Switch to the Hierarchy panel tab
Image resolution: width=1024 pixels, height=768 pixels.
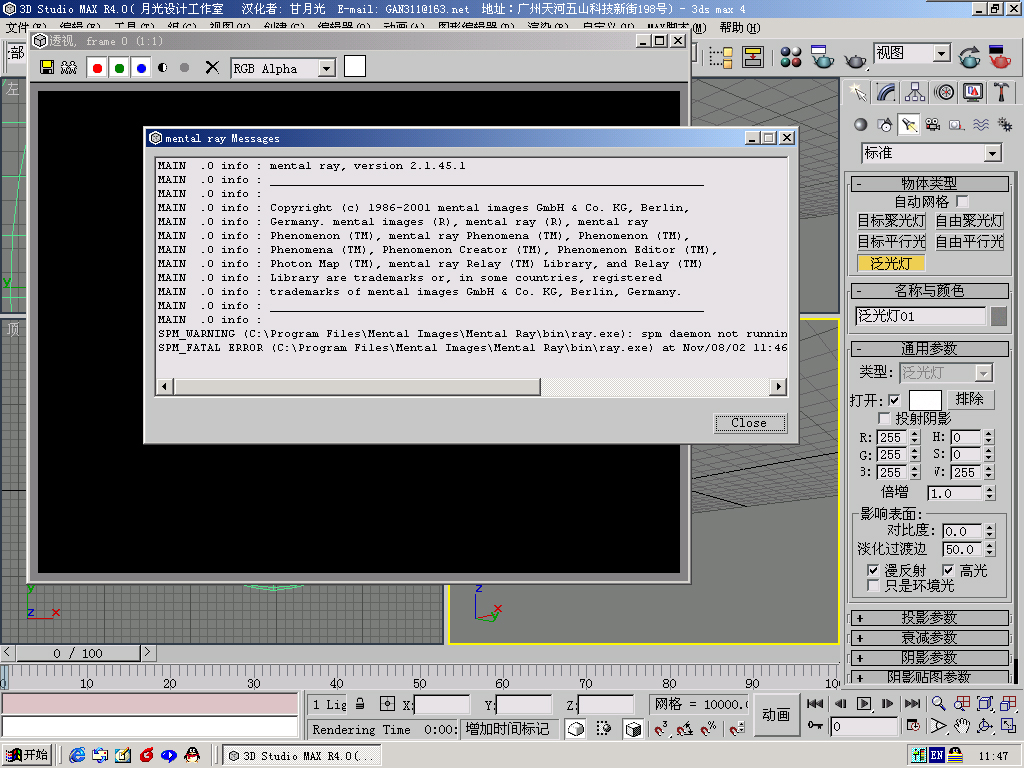pyautogui.click(x=915, y=92)
